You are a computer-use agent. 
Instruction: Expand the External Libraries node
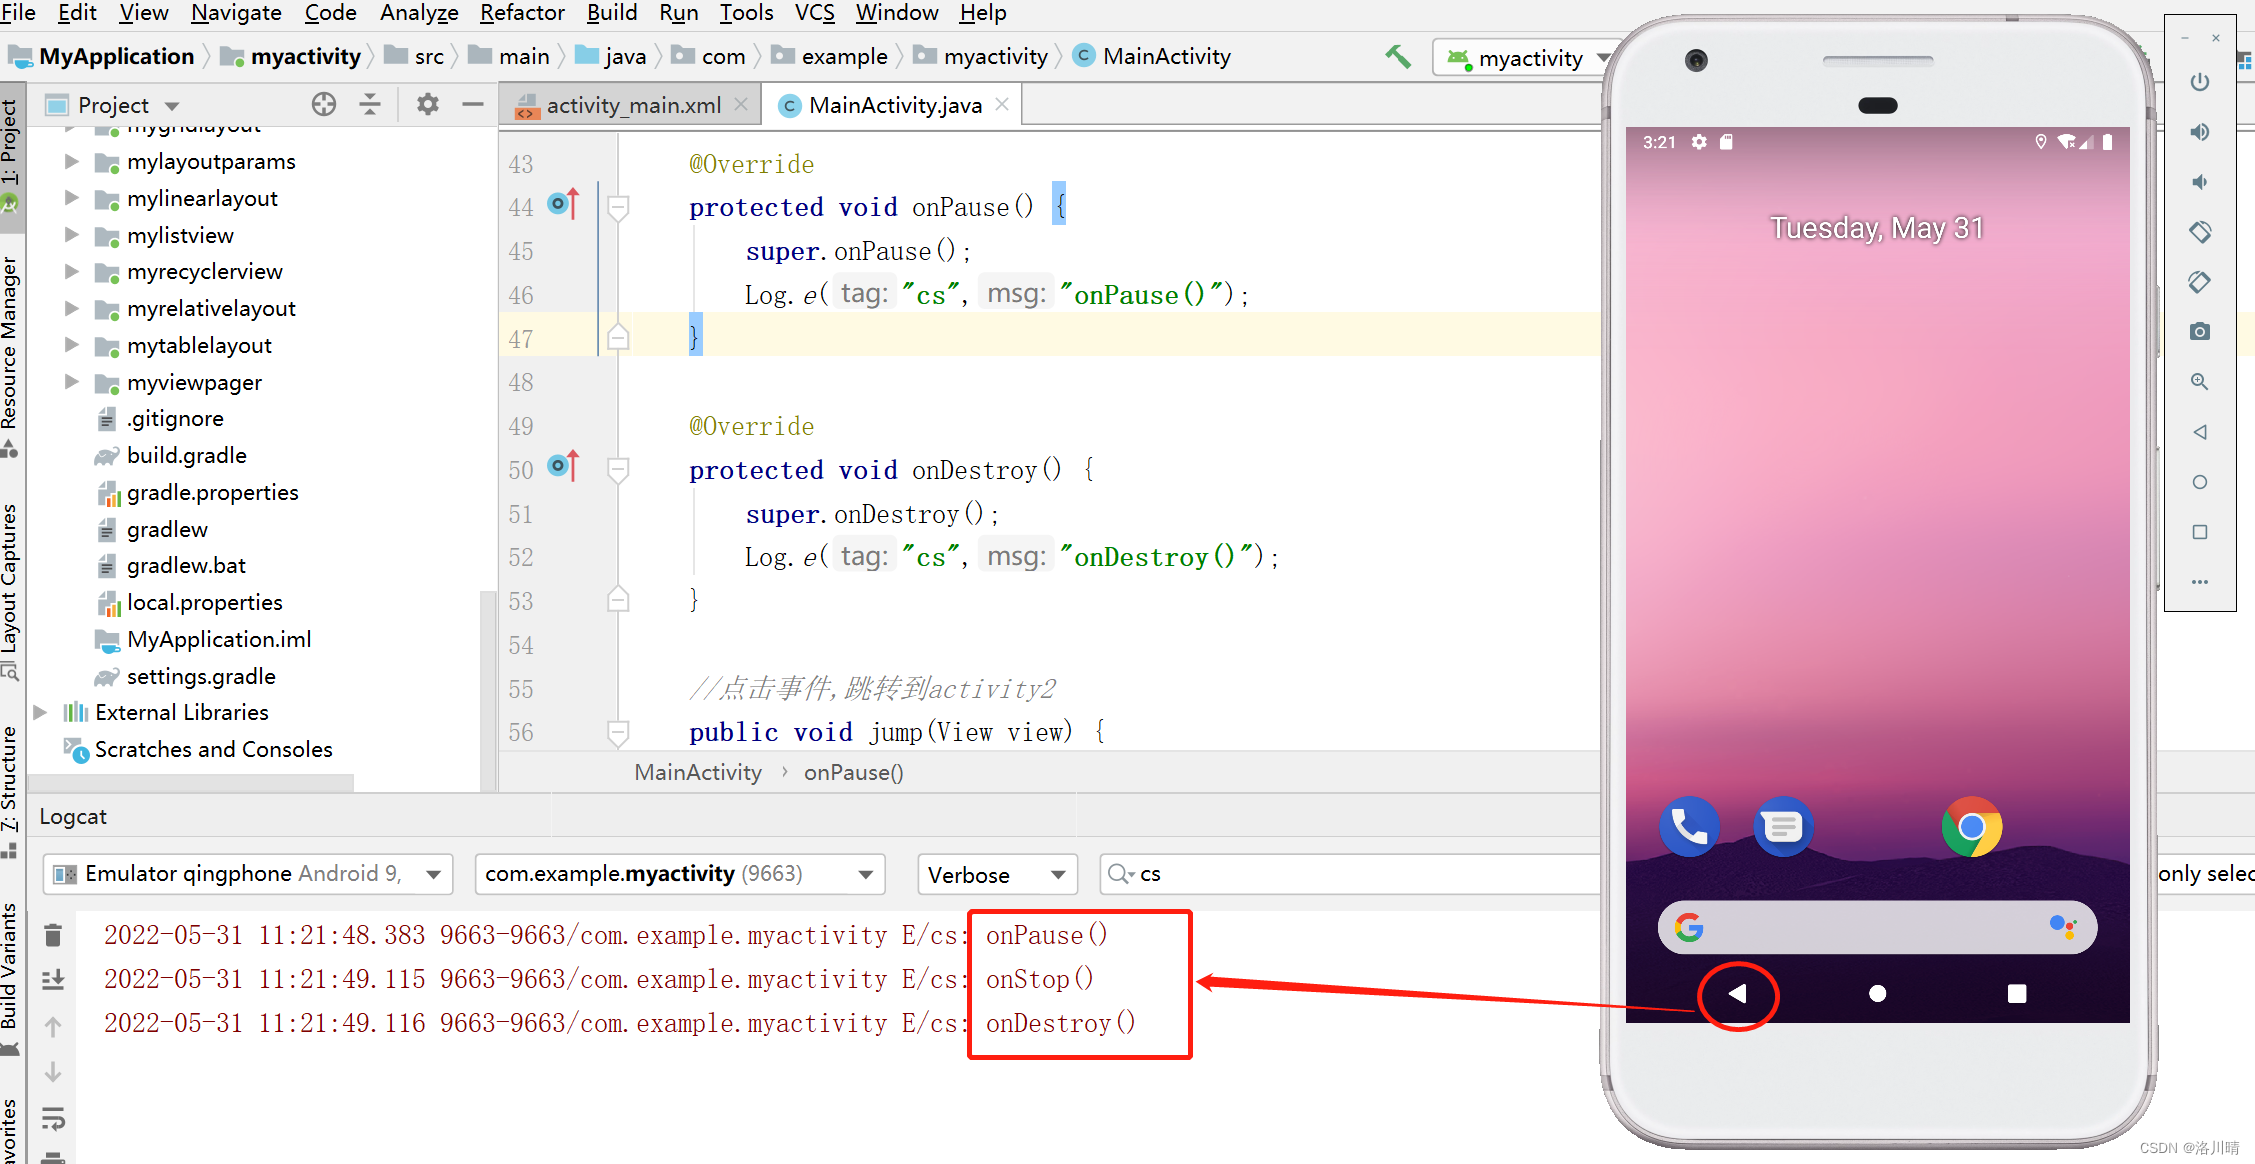point(40,712)
